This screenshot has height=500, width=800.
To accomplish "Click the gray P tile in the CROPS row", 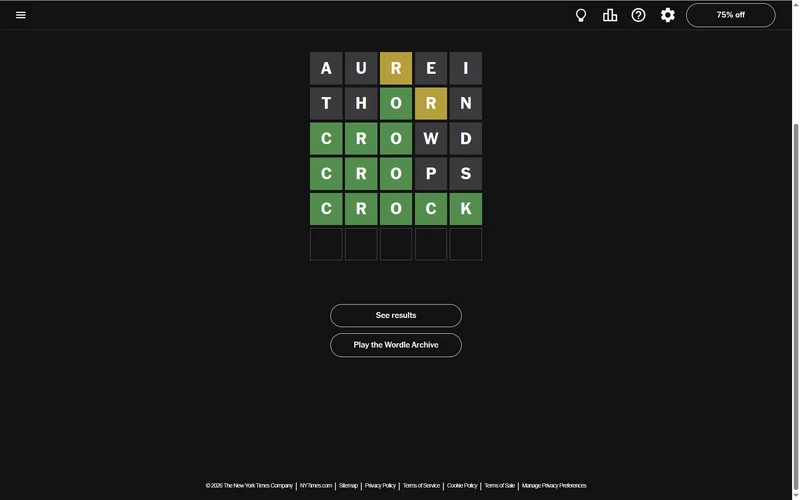I will click(431, 173).
